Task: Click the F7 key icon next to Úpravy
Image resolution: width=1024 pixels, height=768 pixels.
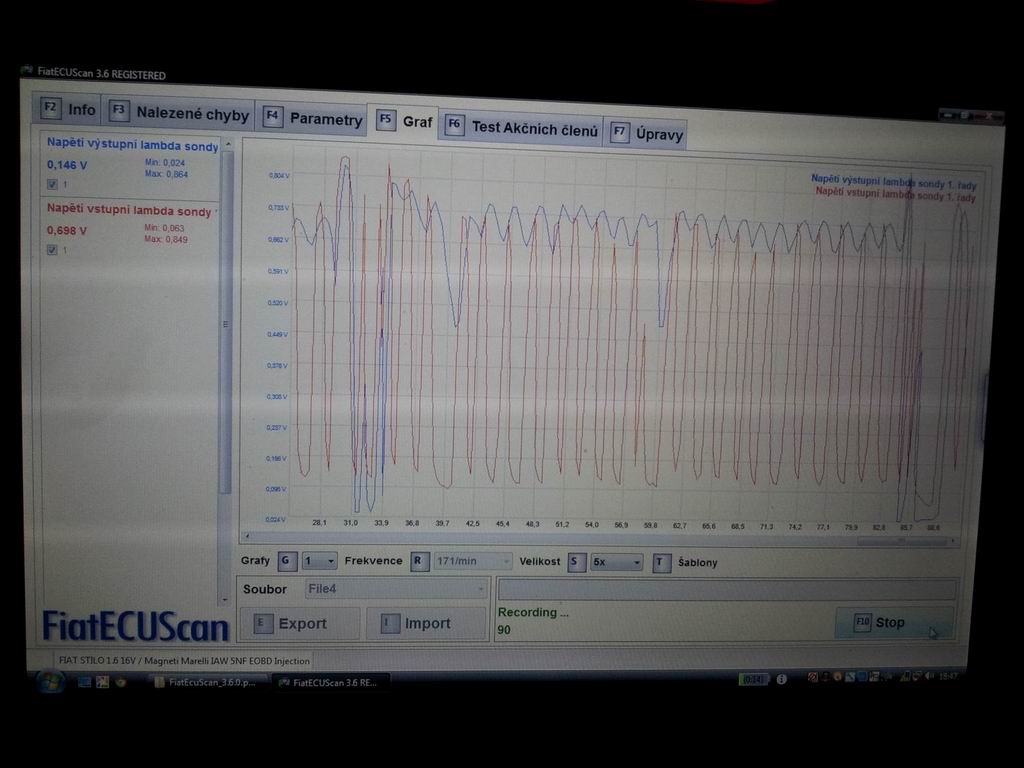Action: (x=620, y=132)
